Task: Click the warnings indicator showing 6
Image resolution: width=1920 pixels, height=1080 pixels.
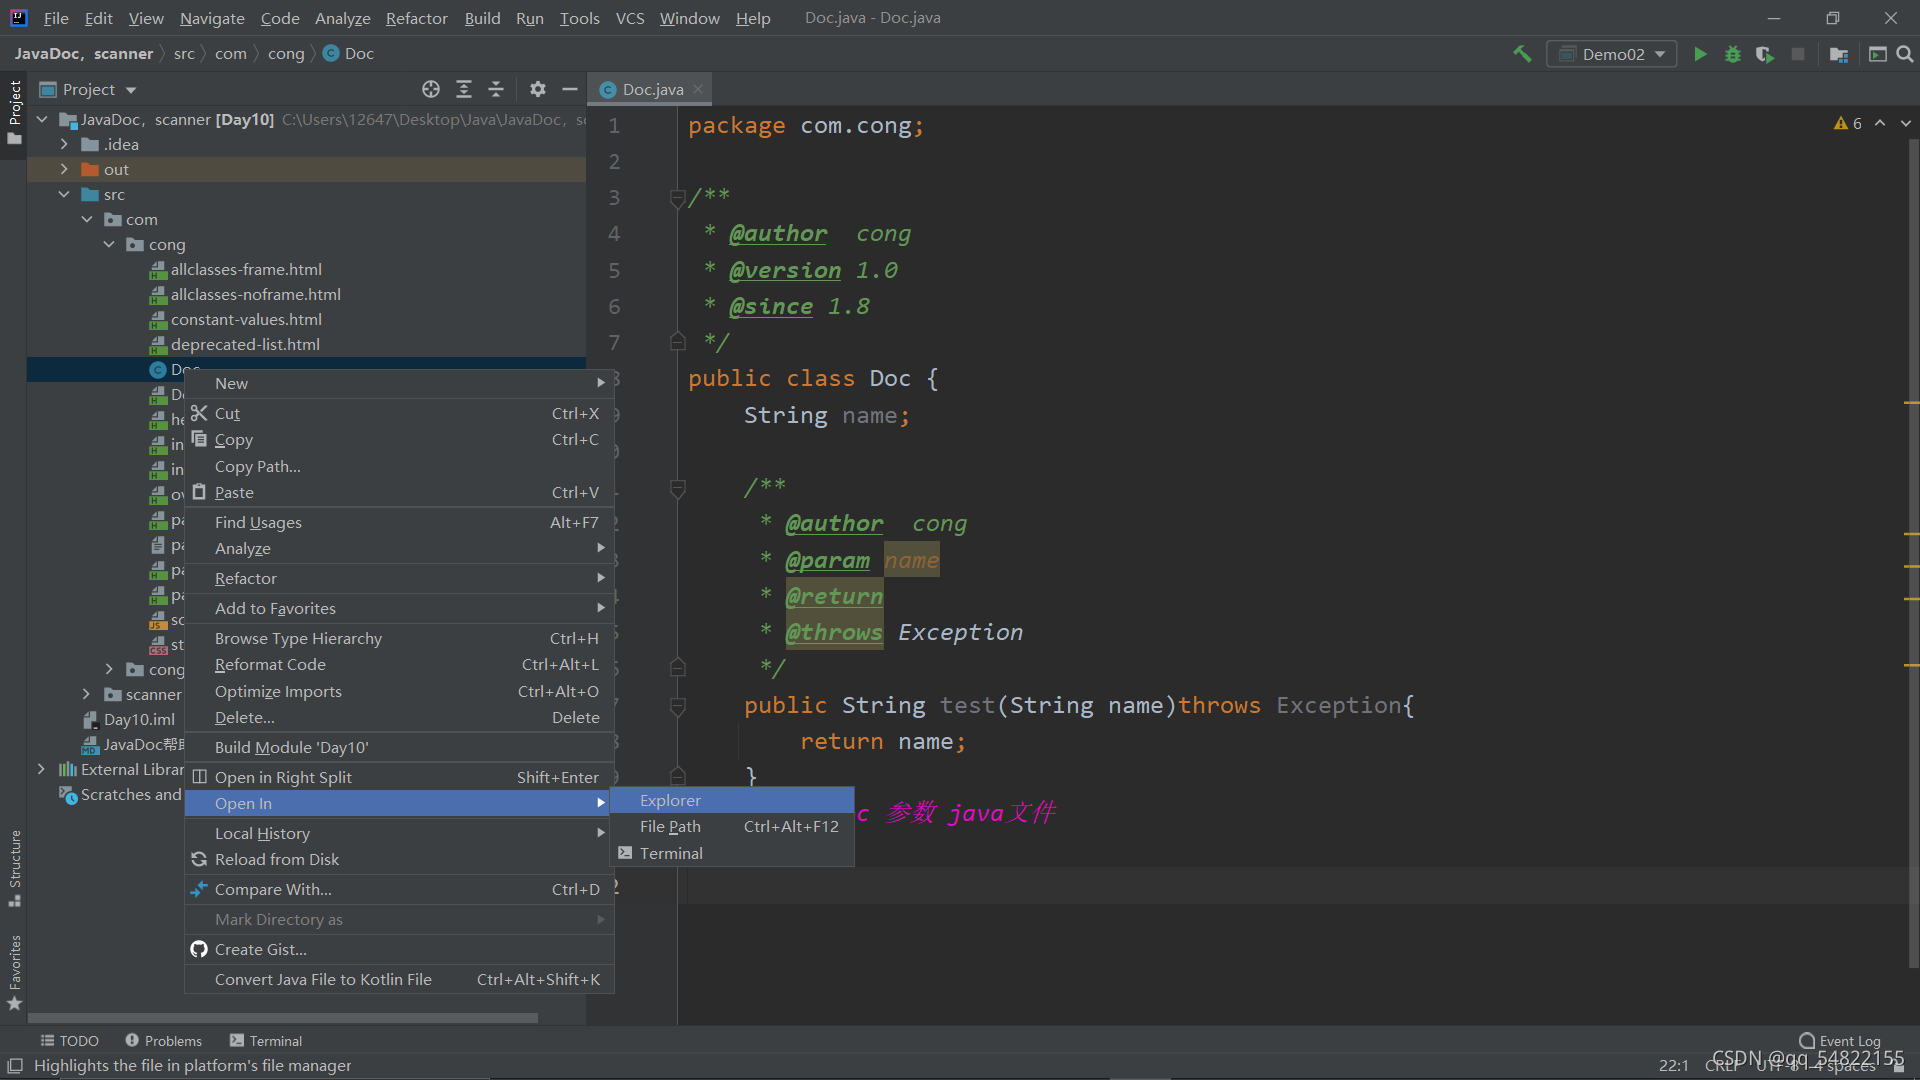Action: pos(1848,123)
